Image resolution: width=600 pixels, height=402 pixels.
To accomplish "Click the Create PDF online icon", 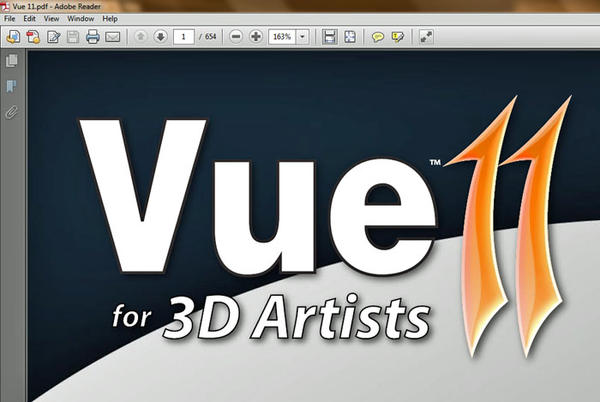I will point(33,37).
